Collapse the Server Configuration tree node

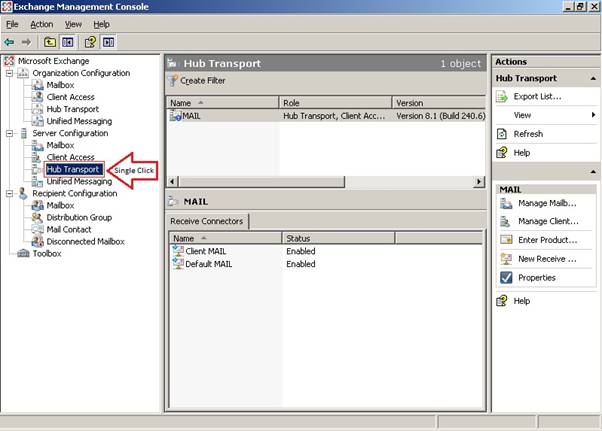click(x=9, y=134)
